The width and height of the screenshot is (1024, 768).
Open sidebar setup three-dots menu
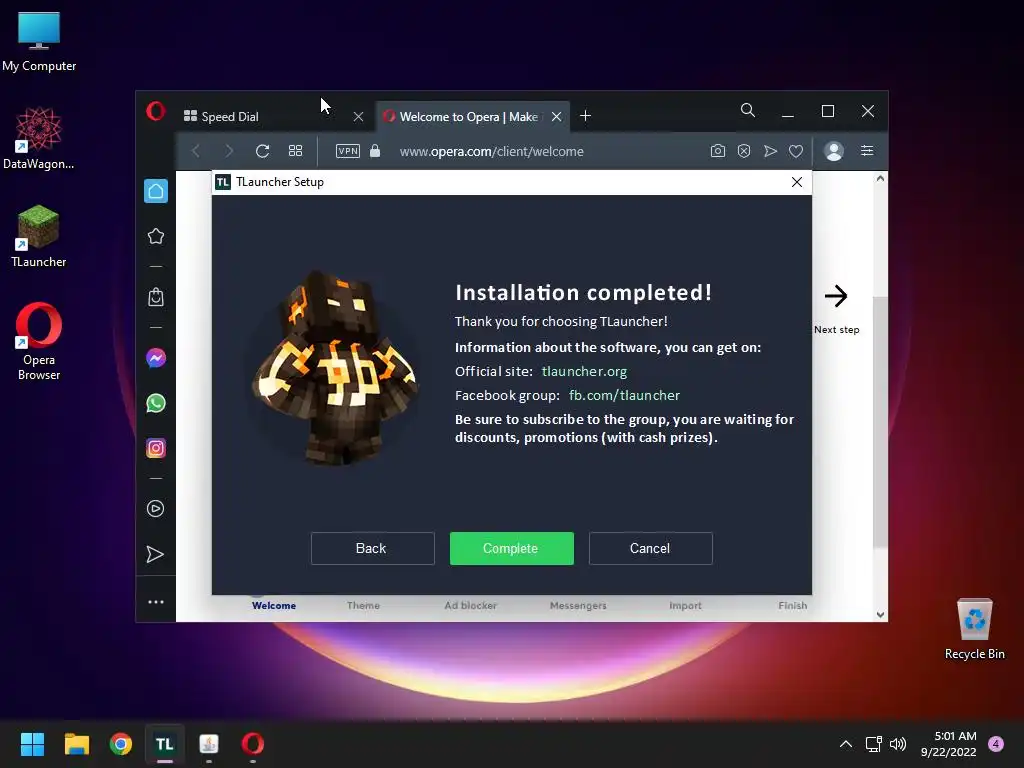click(155, 601)
